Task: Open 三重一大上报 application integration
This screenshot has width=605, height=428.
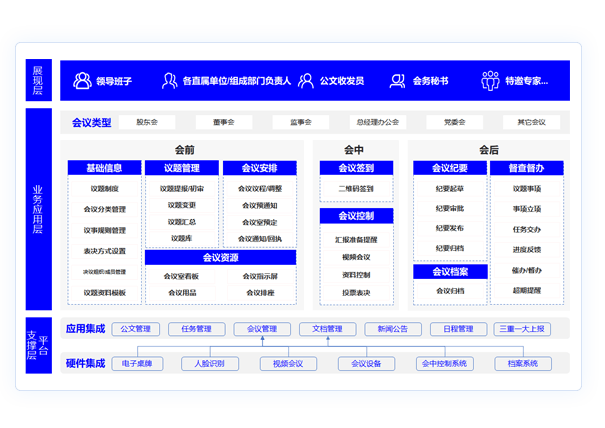Action: point(521,329)
